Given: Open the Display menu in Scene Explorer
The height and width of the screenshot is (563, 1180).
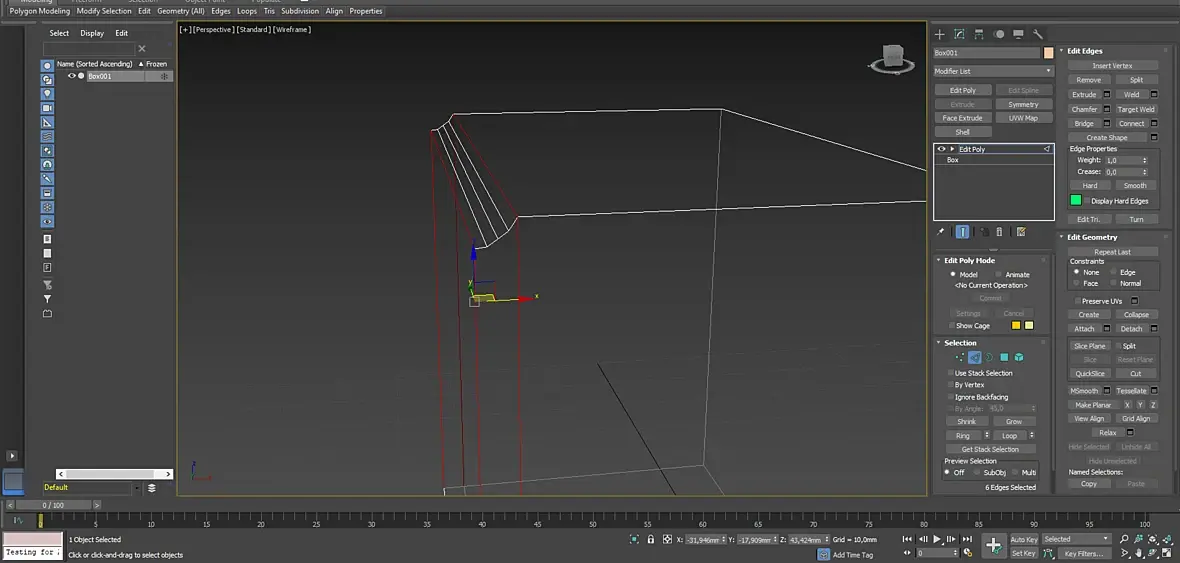Looking at the screenshot, I should point(92,33).
